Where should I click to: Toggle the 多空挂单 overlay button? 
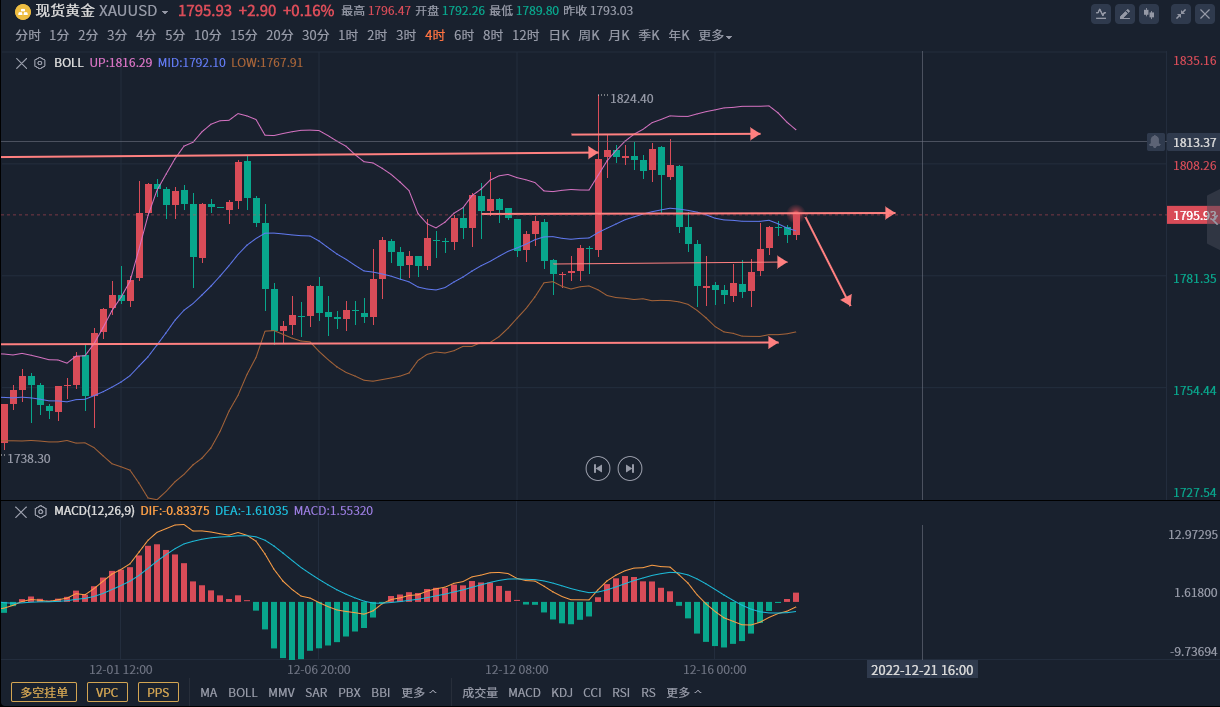point(44,692)
